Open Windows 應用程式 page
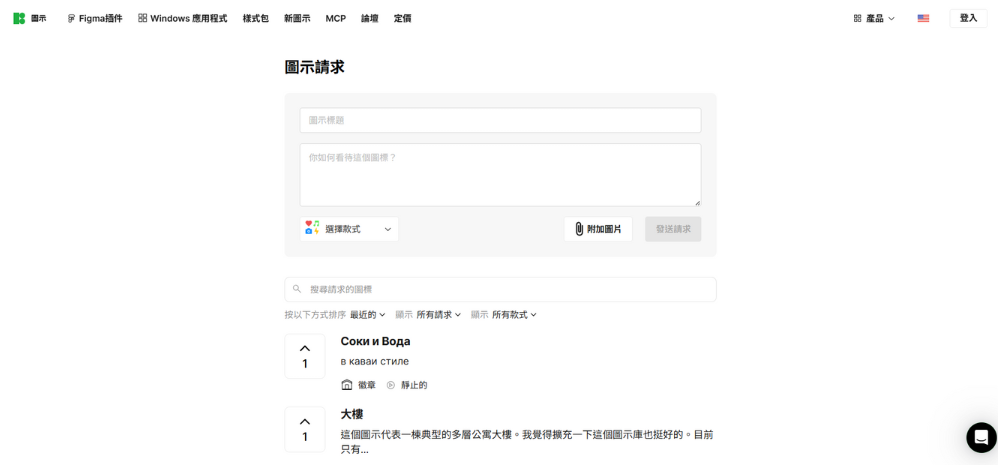 click(x=182, y=18)
